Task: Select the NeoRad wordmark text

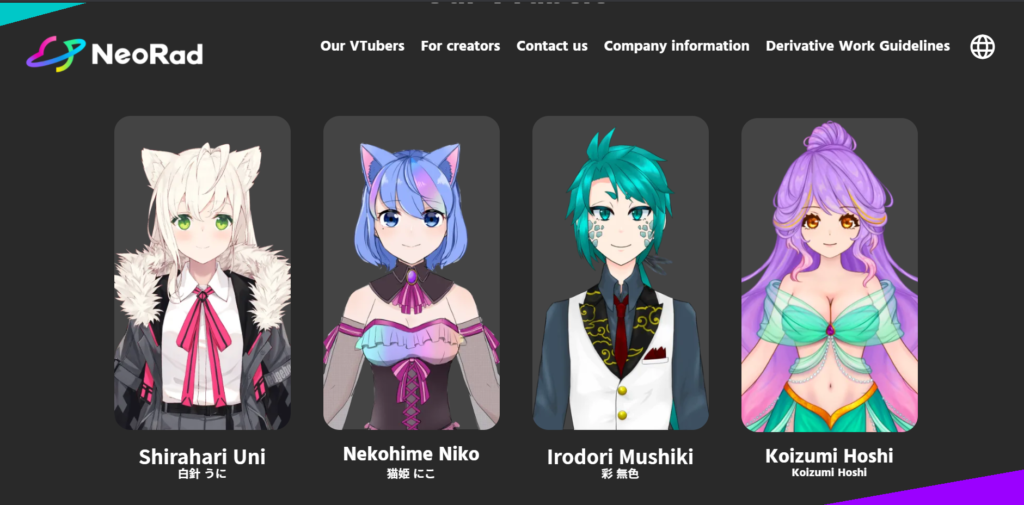Action: pos(147,54)
